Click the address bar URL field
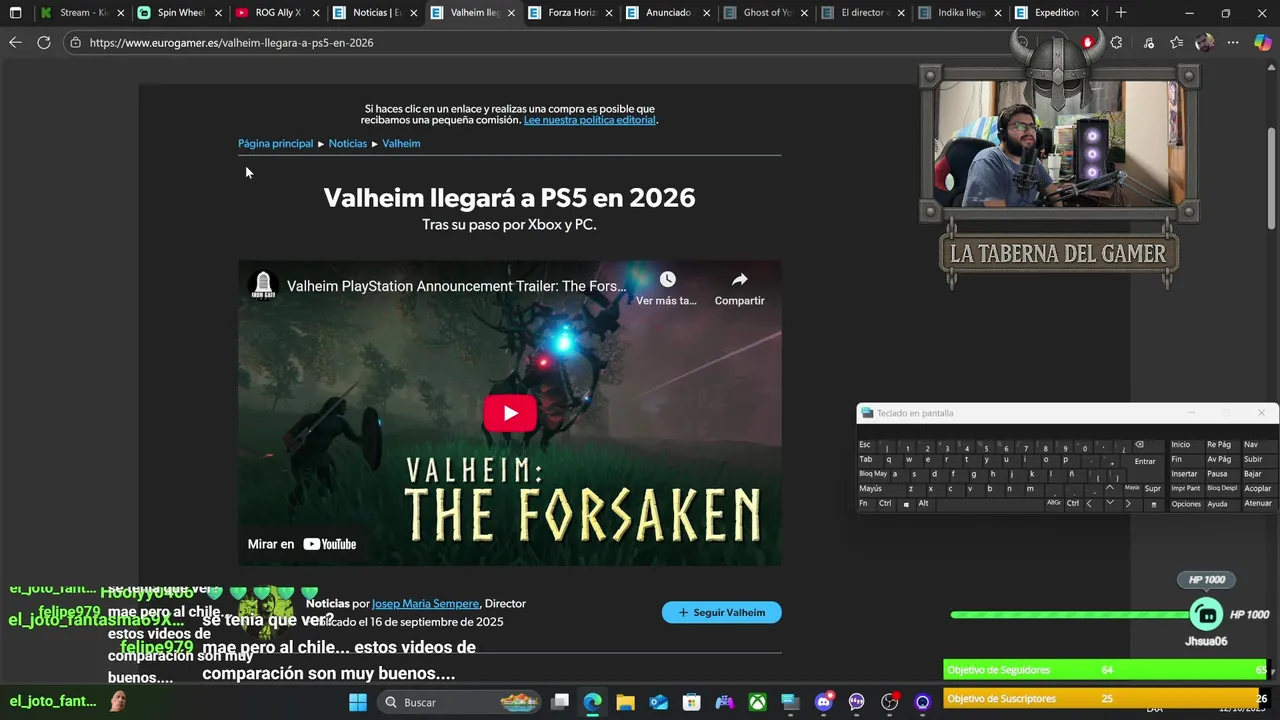Image resolution: width=1280 pixels, height=720 pixels. 540,42
